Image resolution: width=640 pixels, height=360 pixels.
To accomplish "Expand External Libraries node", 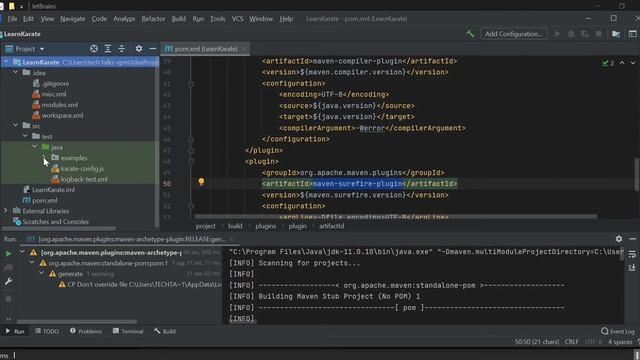I will [6, 211].
